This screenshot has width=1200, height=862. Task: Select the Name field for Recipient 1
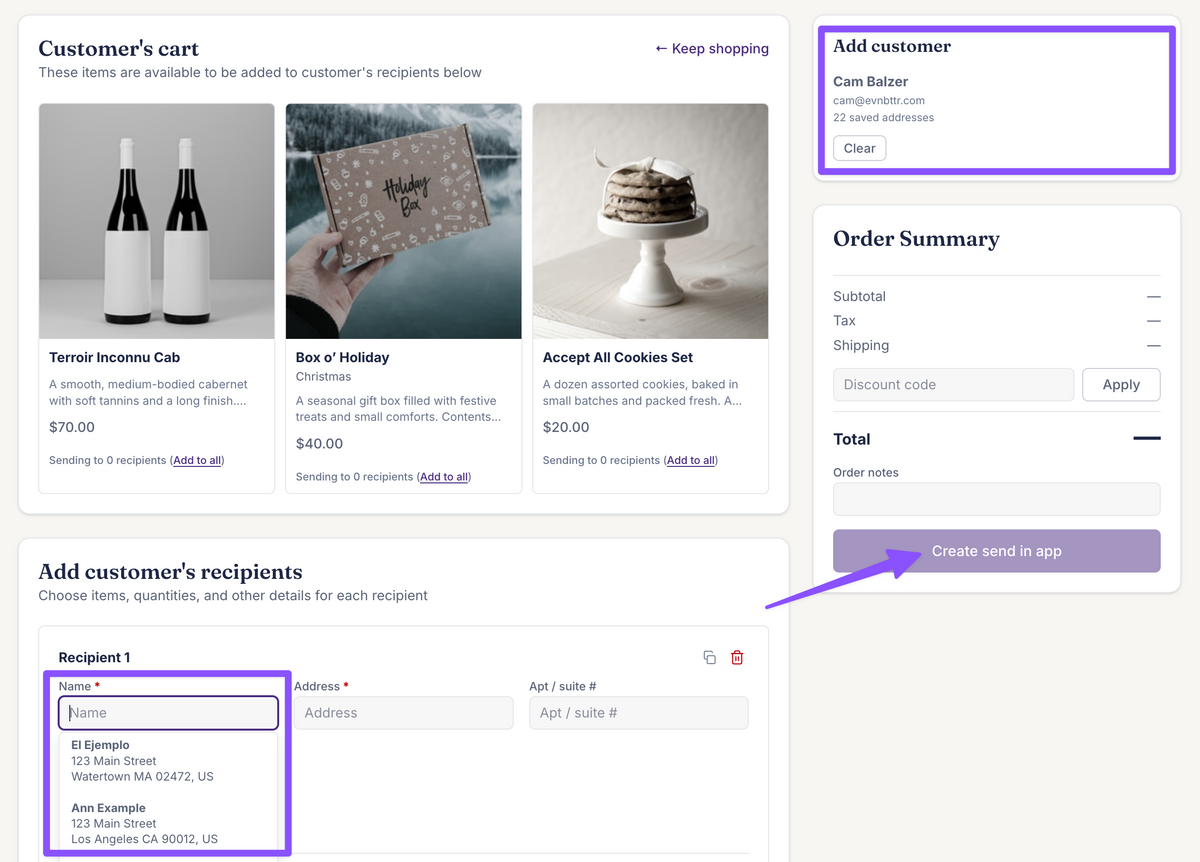[x=168, y=713]
